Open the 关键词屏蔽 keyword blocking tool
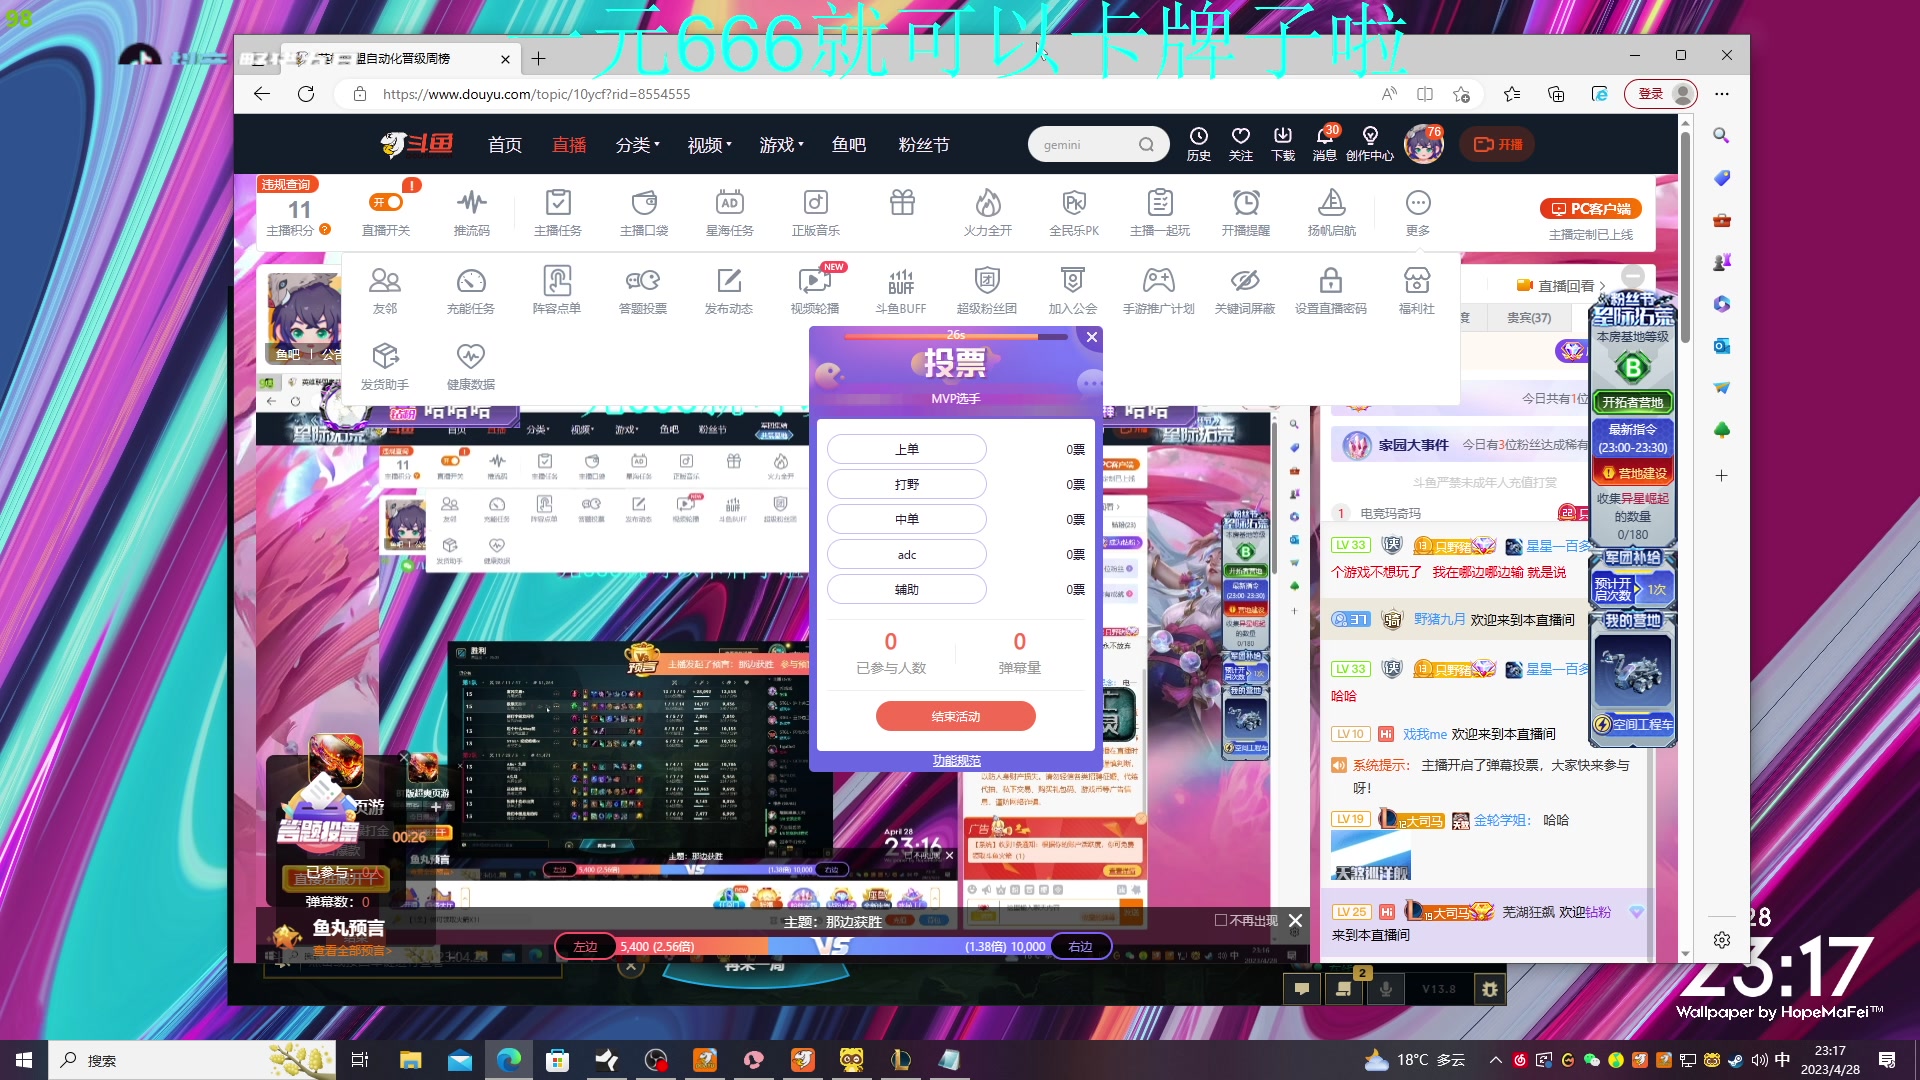Viewport: 1920px width, 1080px height. pos(1244,289)
